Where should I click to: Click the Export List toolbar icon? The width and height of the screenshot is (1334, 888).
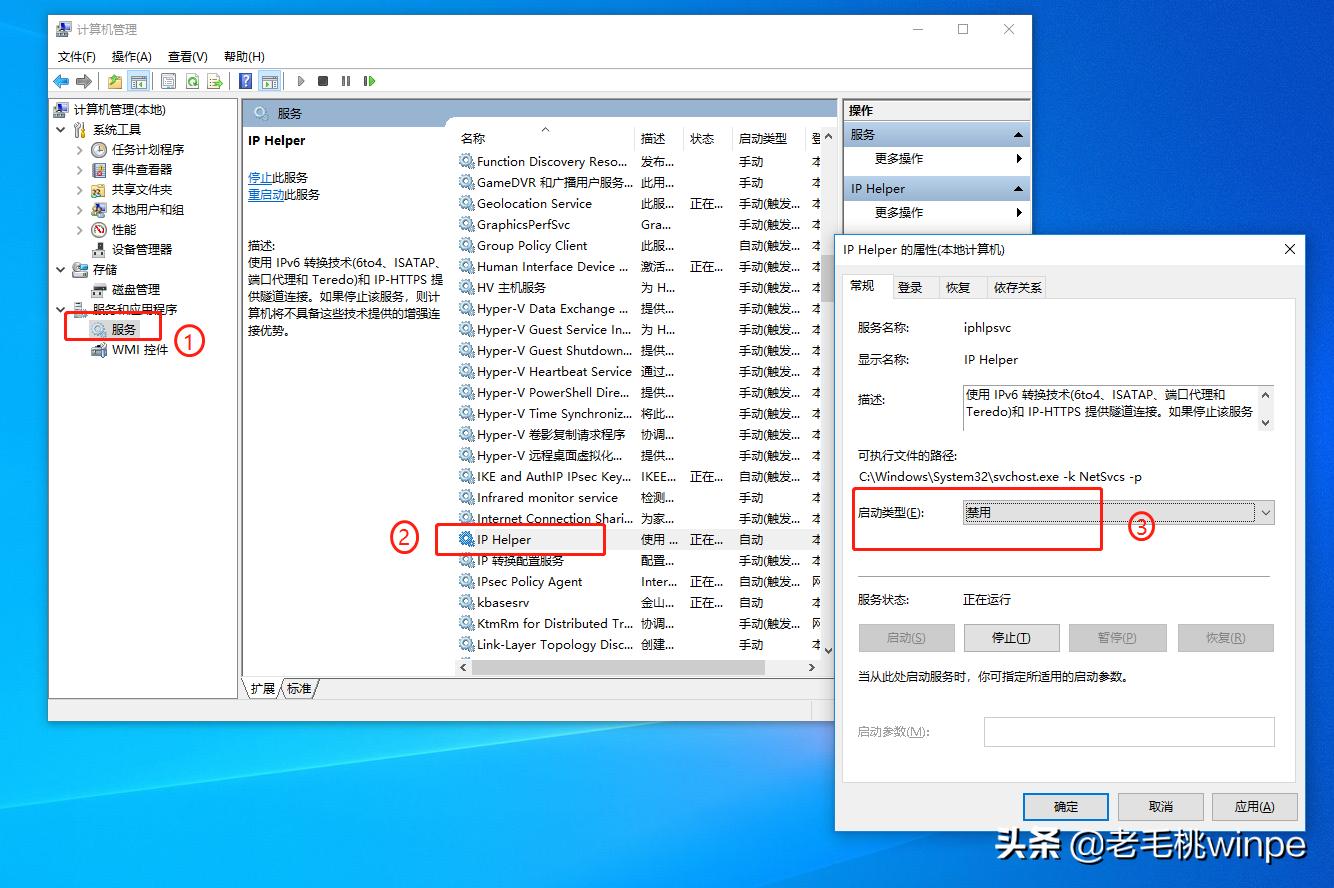click(x=216, y=81)
